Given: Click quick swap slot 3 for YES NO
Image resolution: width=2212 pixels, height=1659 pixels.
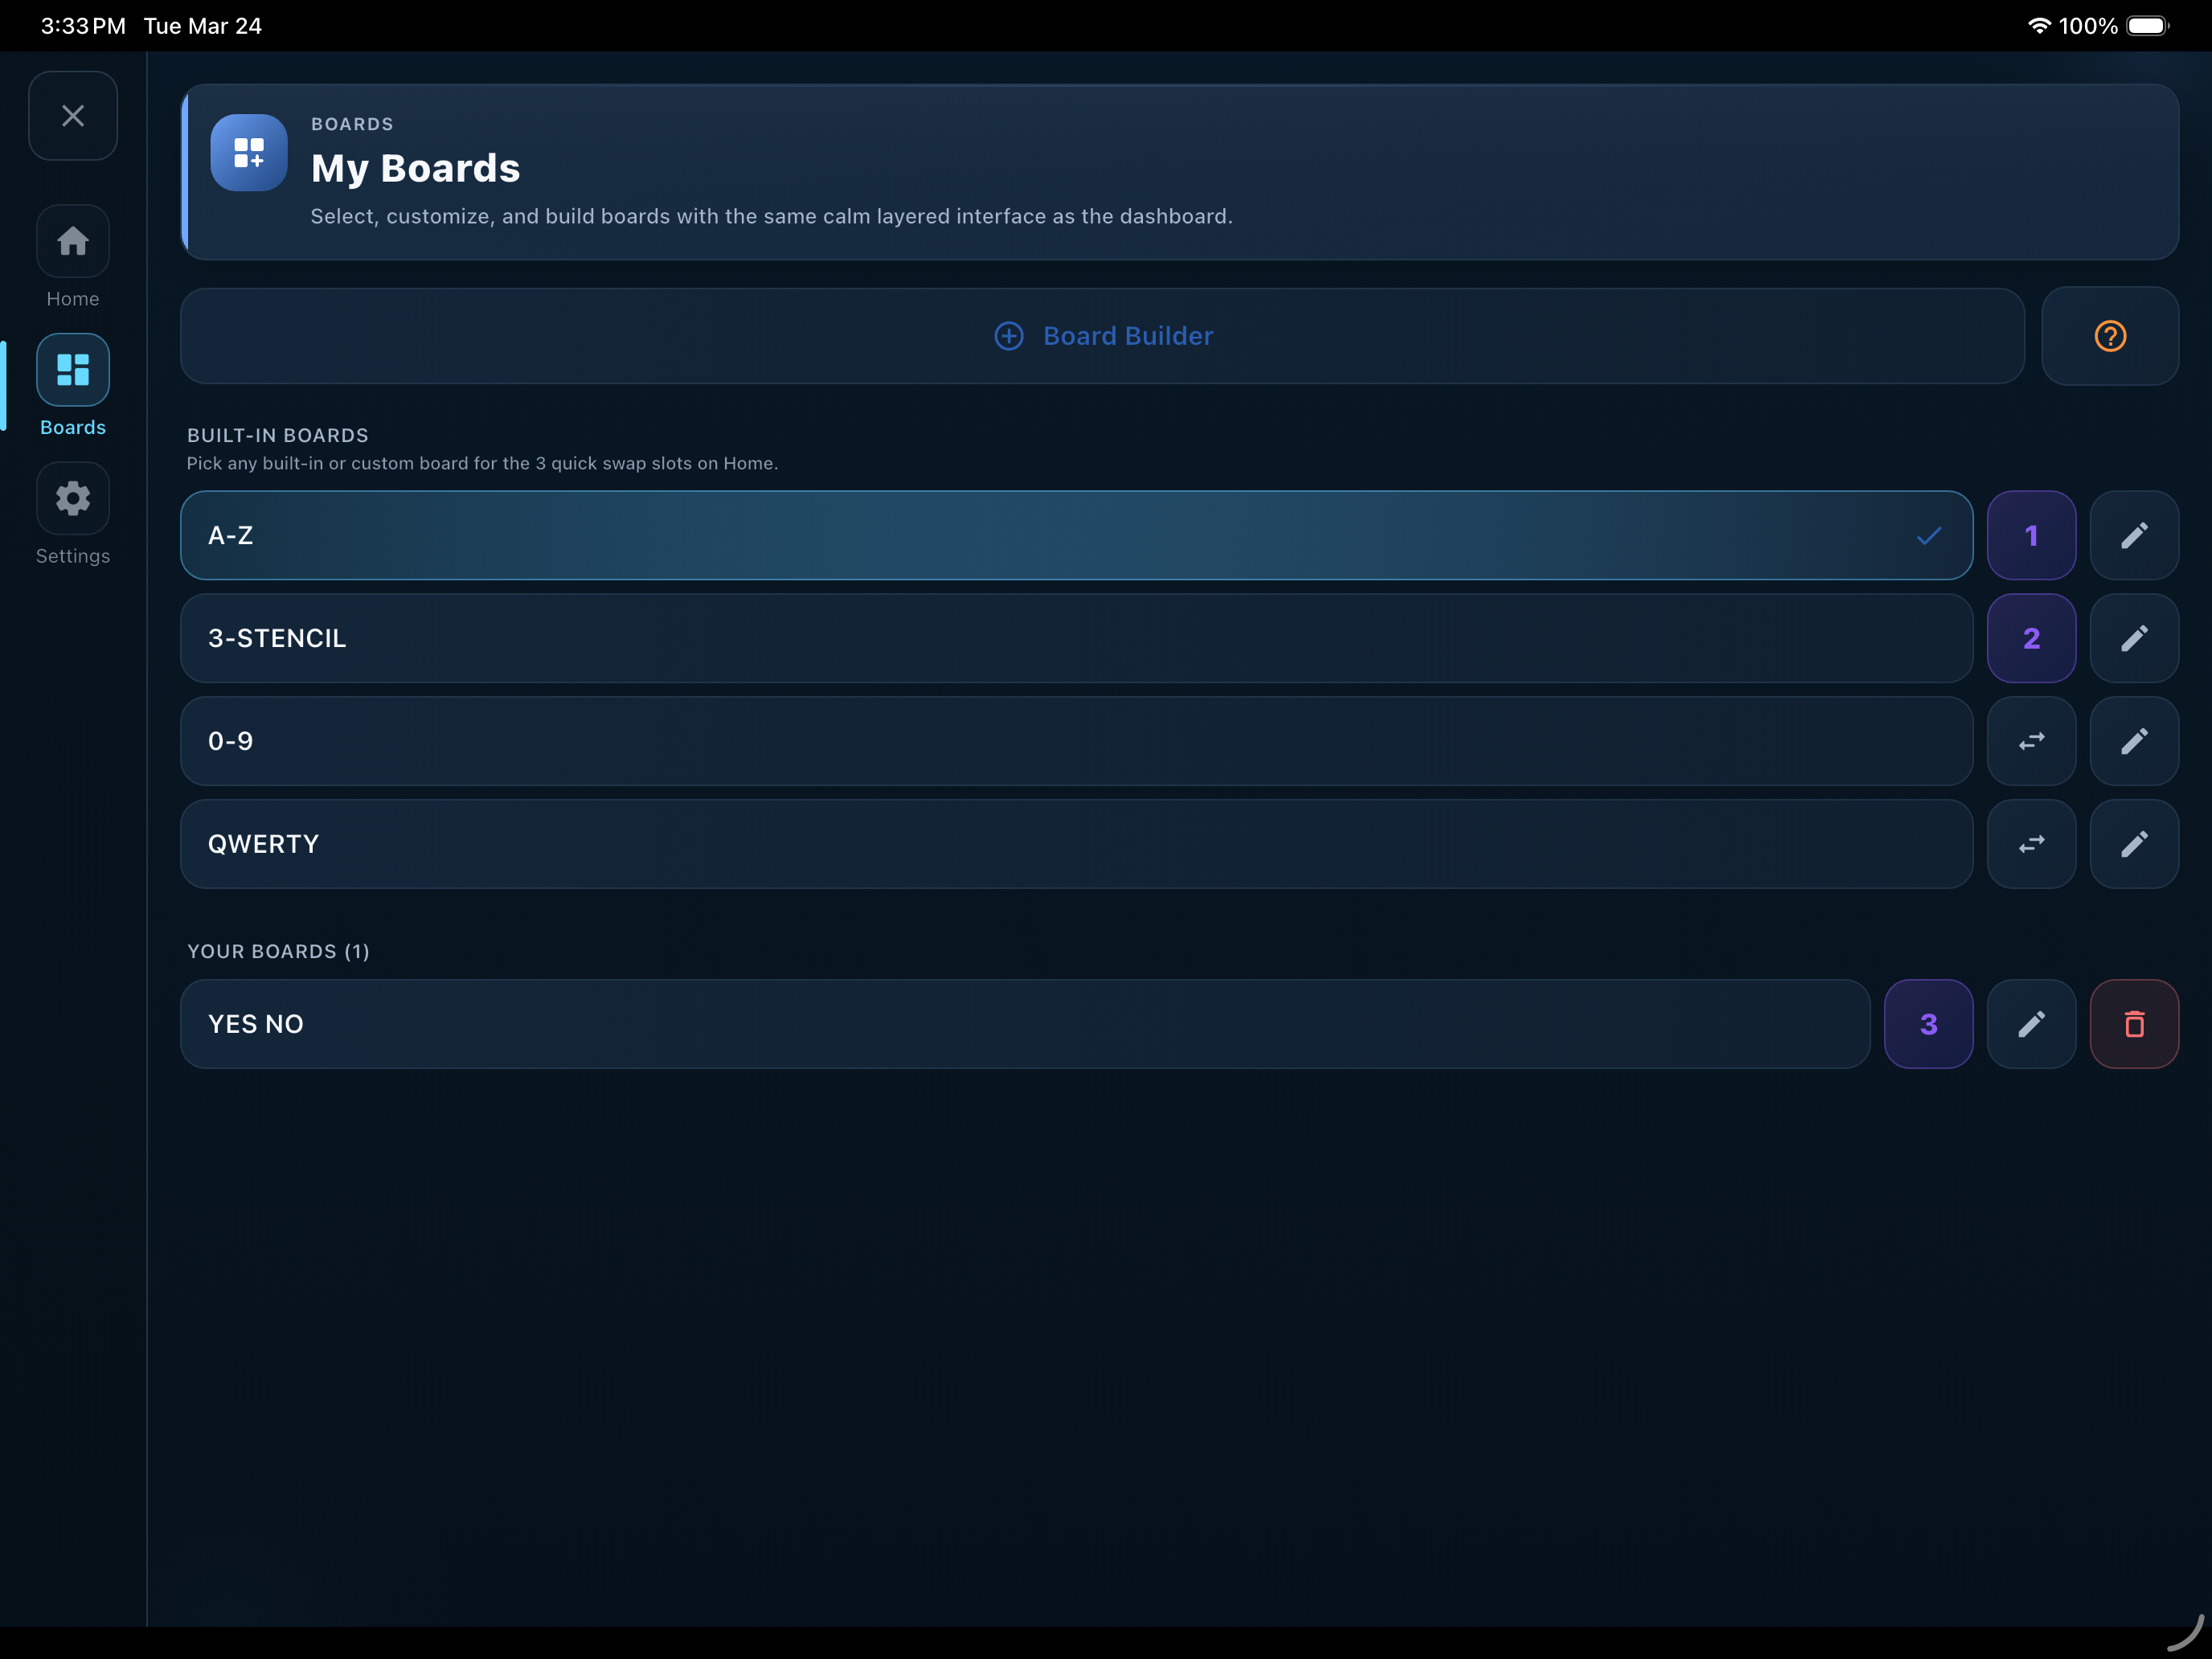Looking at the screenshot, I should coord(1928,1024).
